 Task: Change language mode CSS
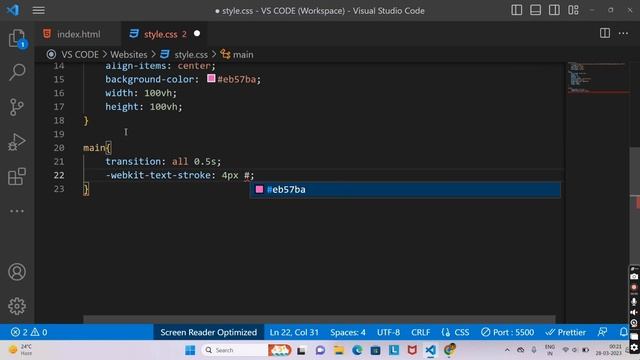tap(456, 332)
